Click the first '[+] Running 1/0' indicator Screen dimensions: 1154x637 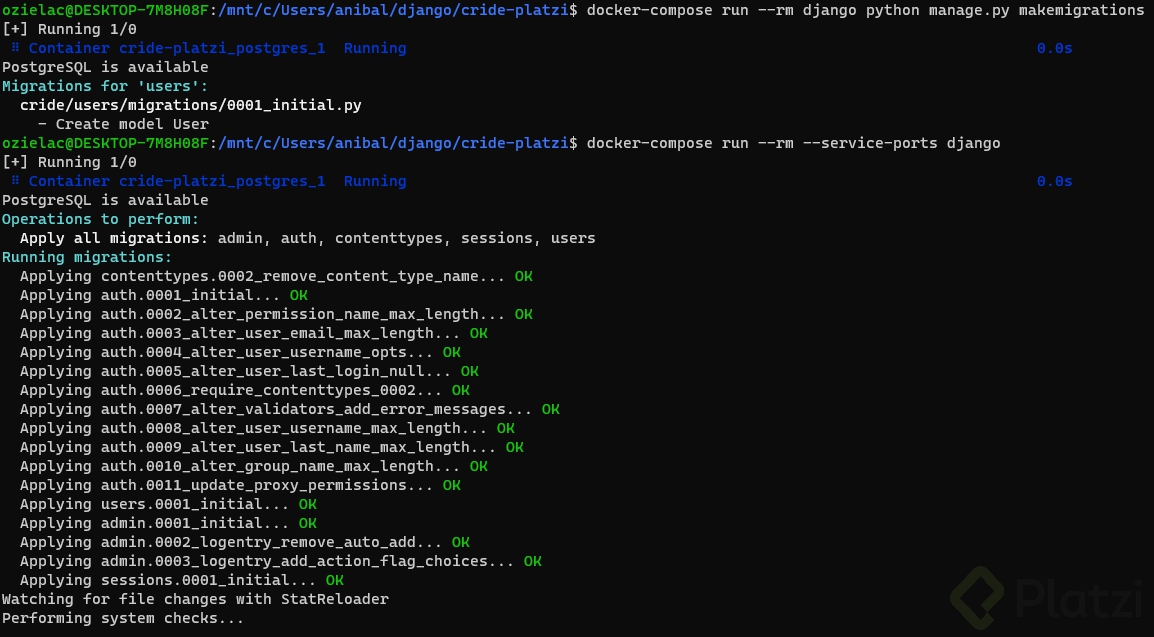pyautogui.click(x=69, y=29)
